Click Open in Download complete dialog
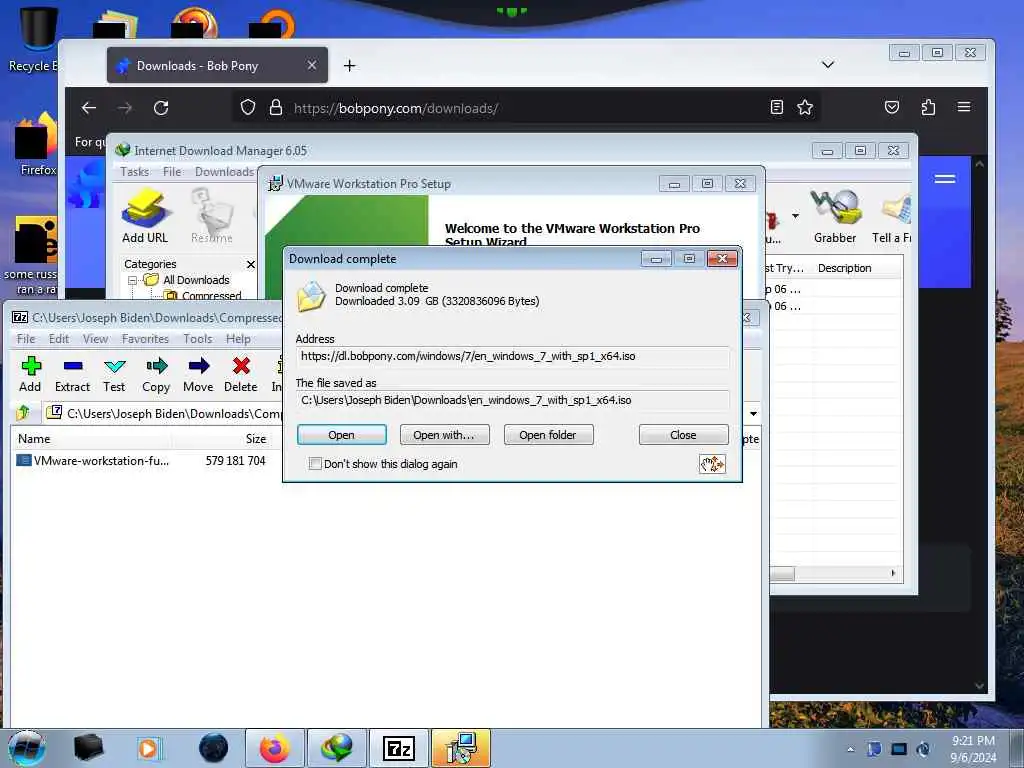The height and width of the screenshot is (768, 1024). pos(342,435)
